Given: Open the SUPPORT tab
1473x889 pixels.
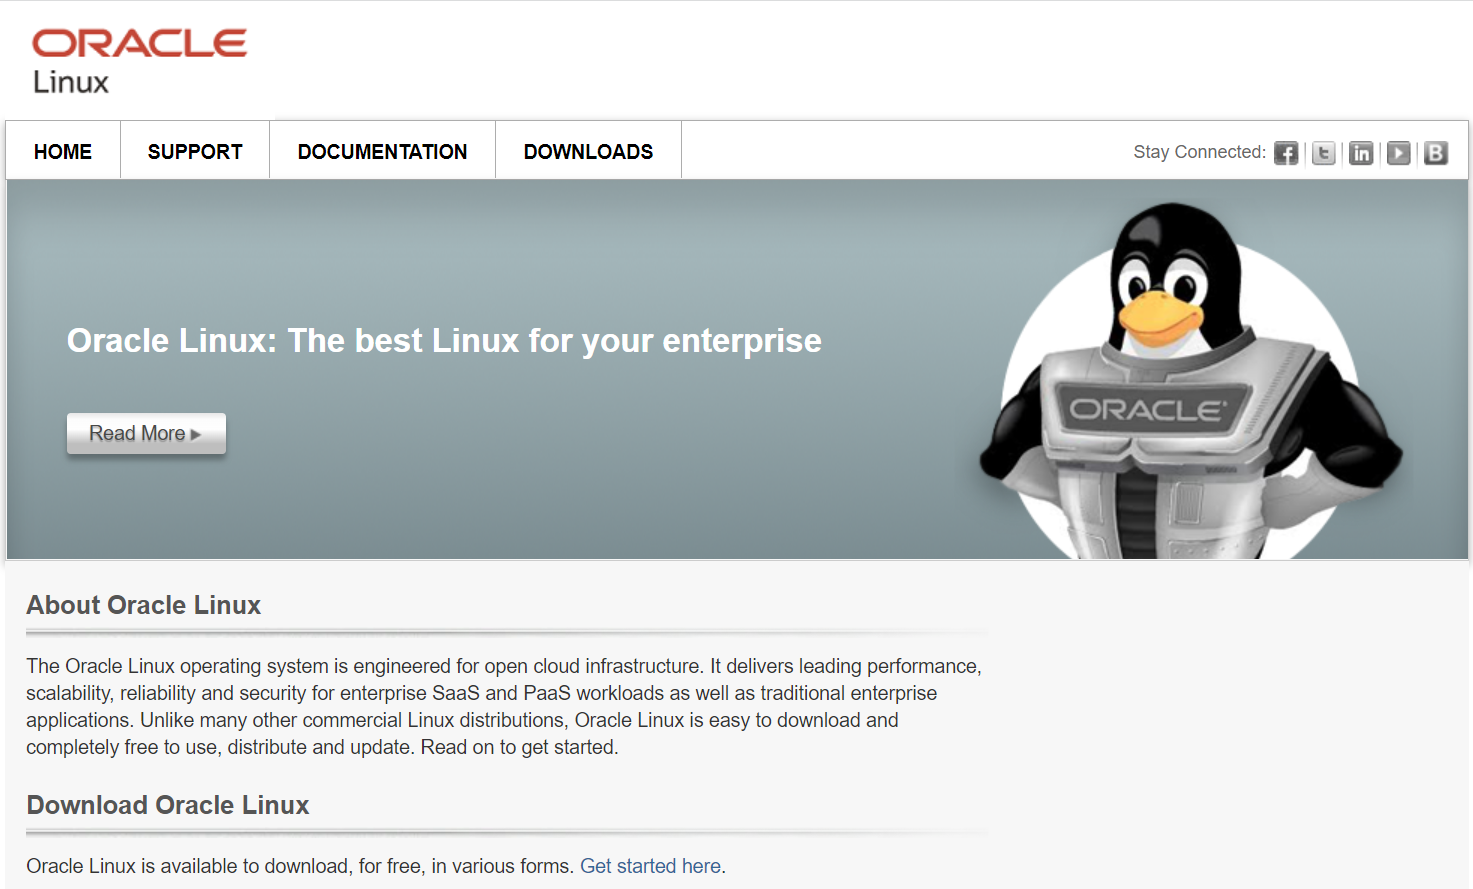Looking at the screenshot, I should click(x=195, y=151).
